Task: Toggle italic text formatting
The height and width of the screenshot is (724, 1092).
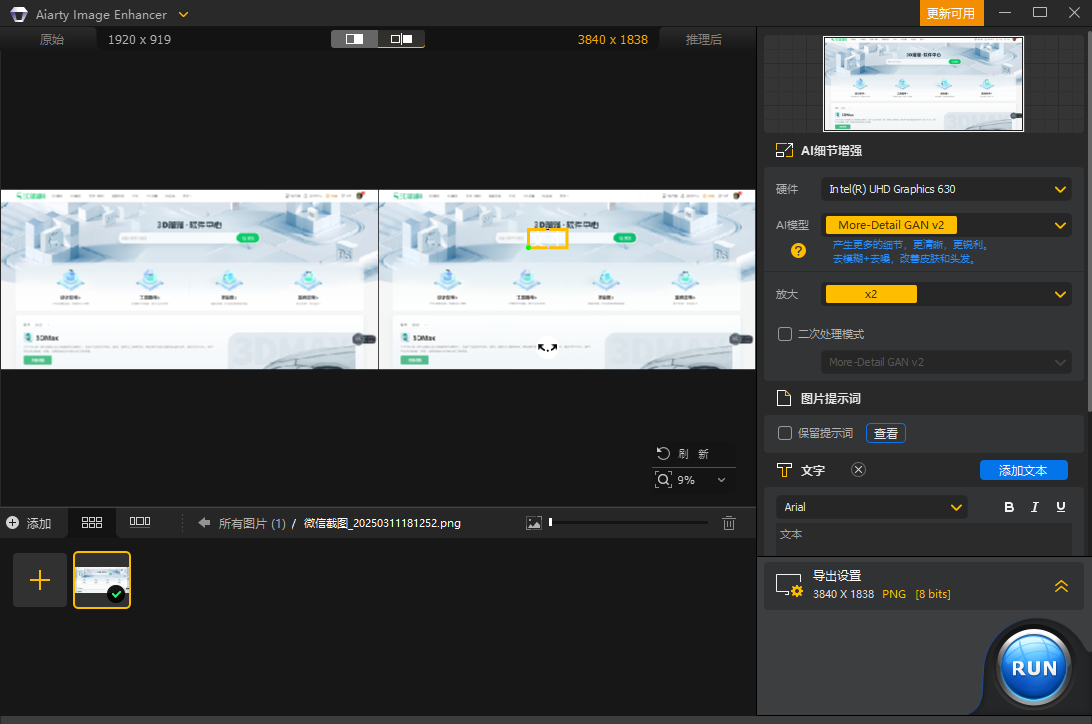Action: (1035, 507)
